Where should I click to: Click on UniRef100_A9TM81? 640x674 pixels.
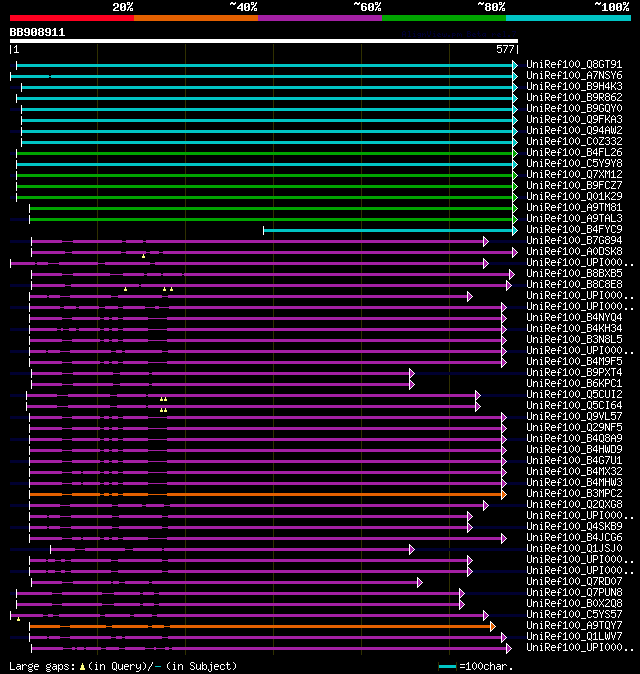(x=574, y=208)
